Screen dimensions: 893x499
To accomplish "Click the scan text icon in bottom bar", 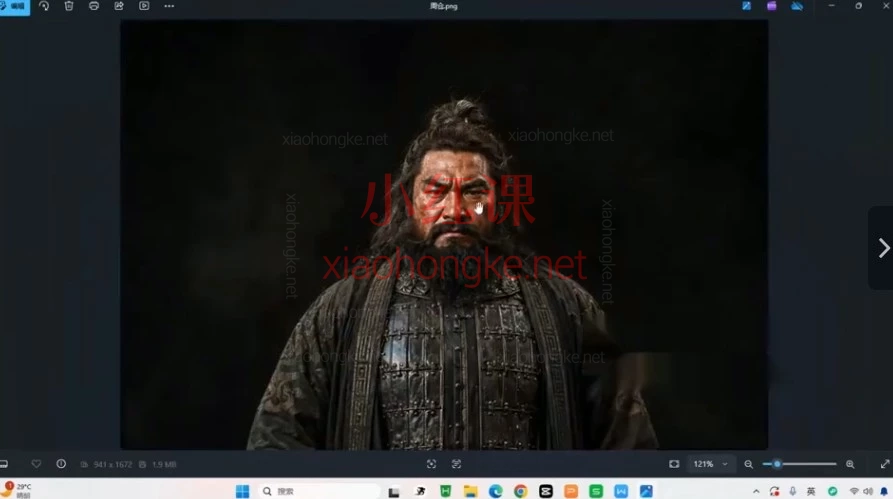I will pyautogui.click(x=456, y=464).
